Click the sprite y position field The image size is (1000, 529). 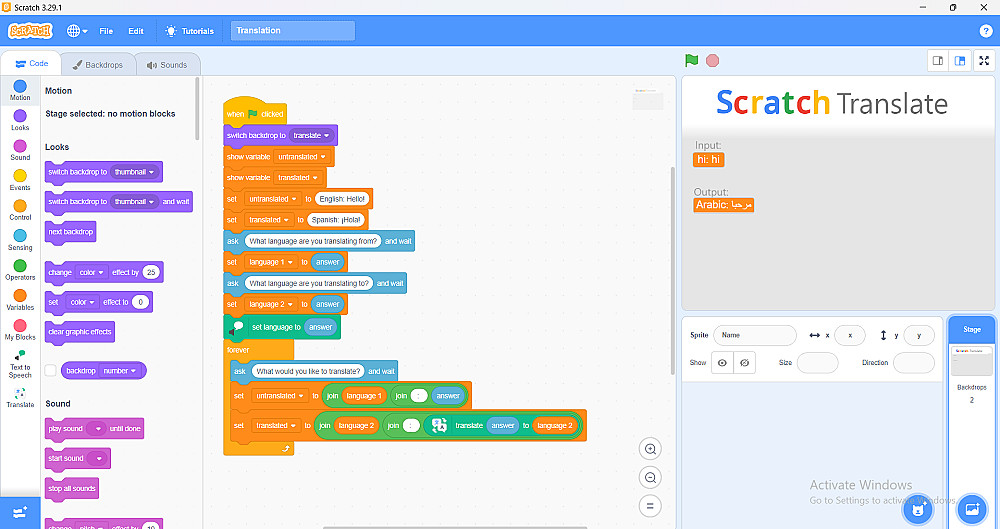point(919,335)
